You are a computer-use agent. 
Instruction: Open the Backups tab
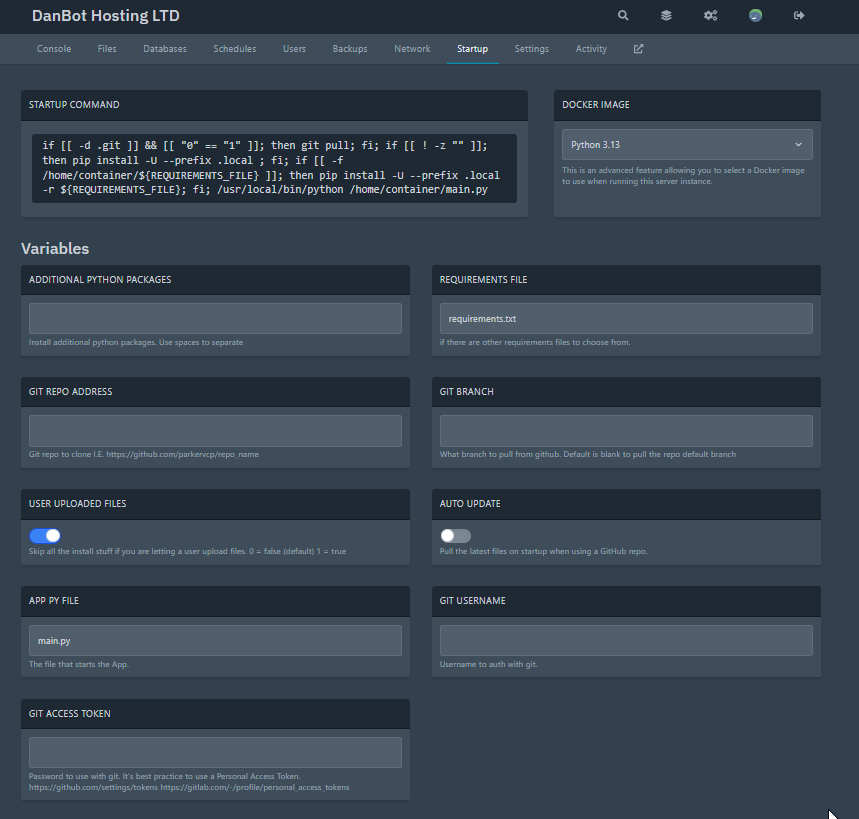tap(349, 48)
